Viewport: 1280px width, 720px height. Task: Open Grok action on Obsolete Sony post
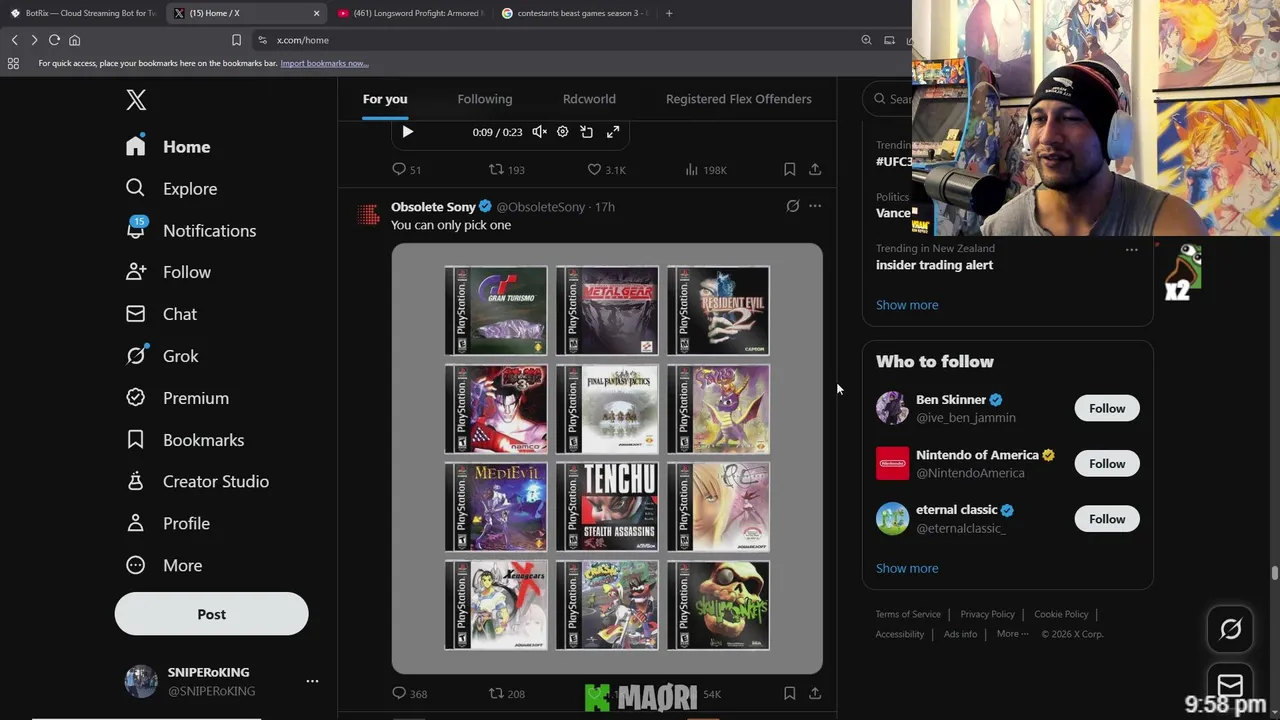pos(793,206)
